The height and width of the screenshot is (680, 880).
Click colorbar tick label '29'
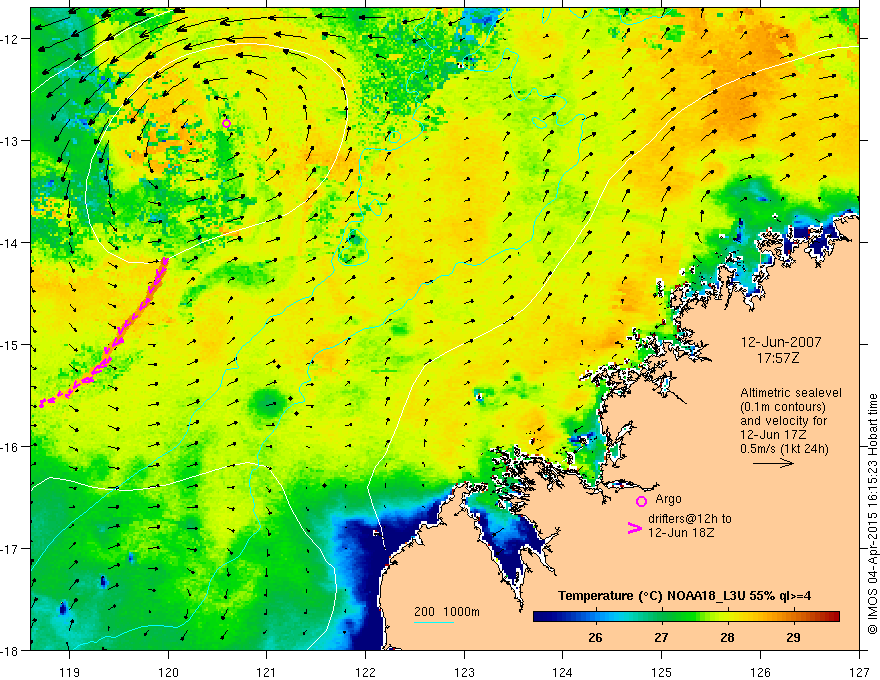coord(793,637)
